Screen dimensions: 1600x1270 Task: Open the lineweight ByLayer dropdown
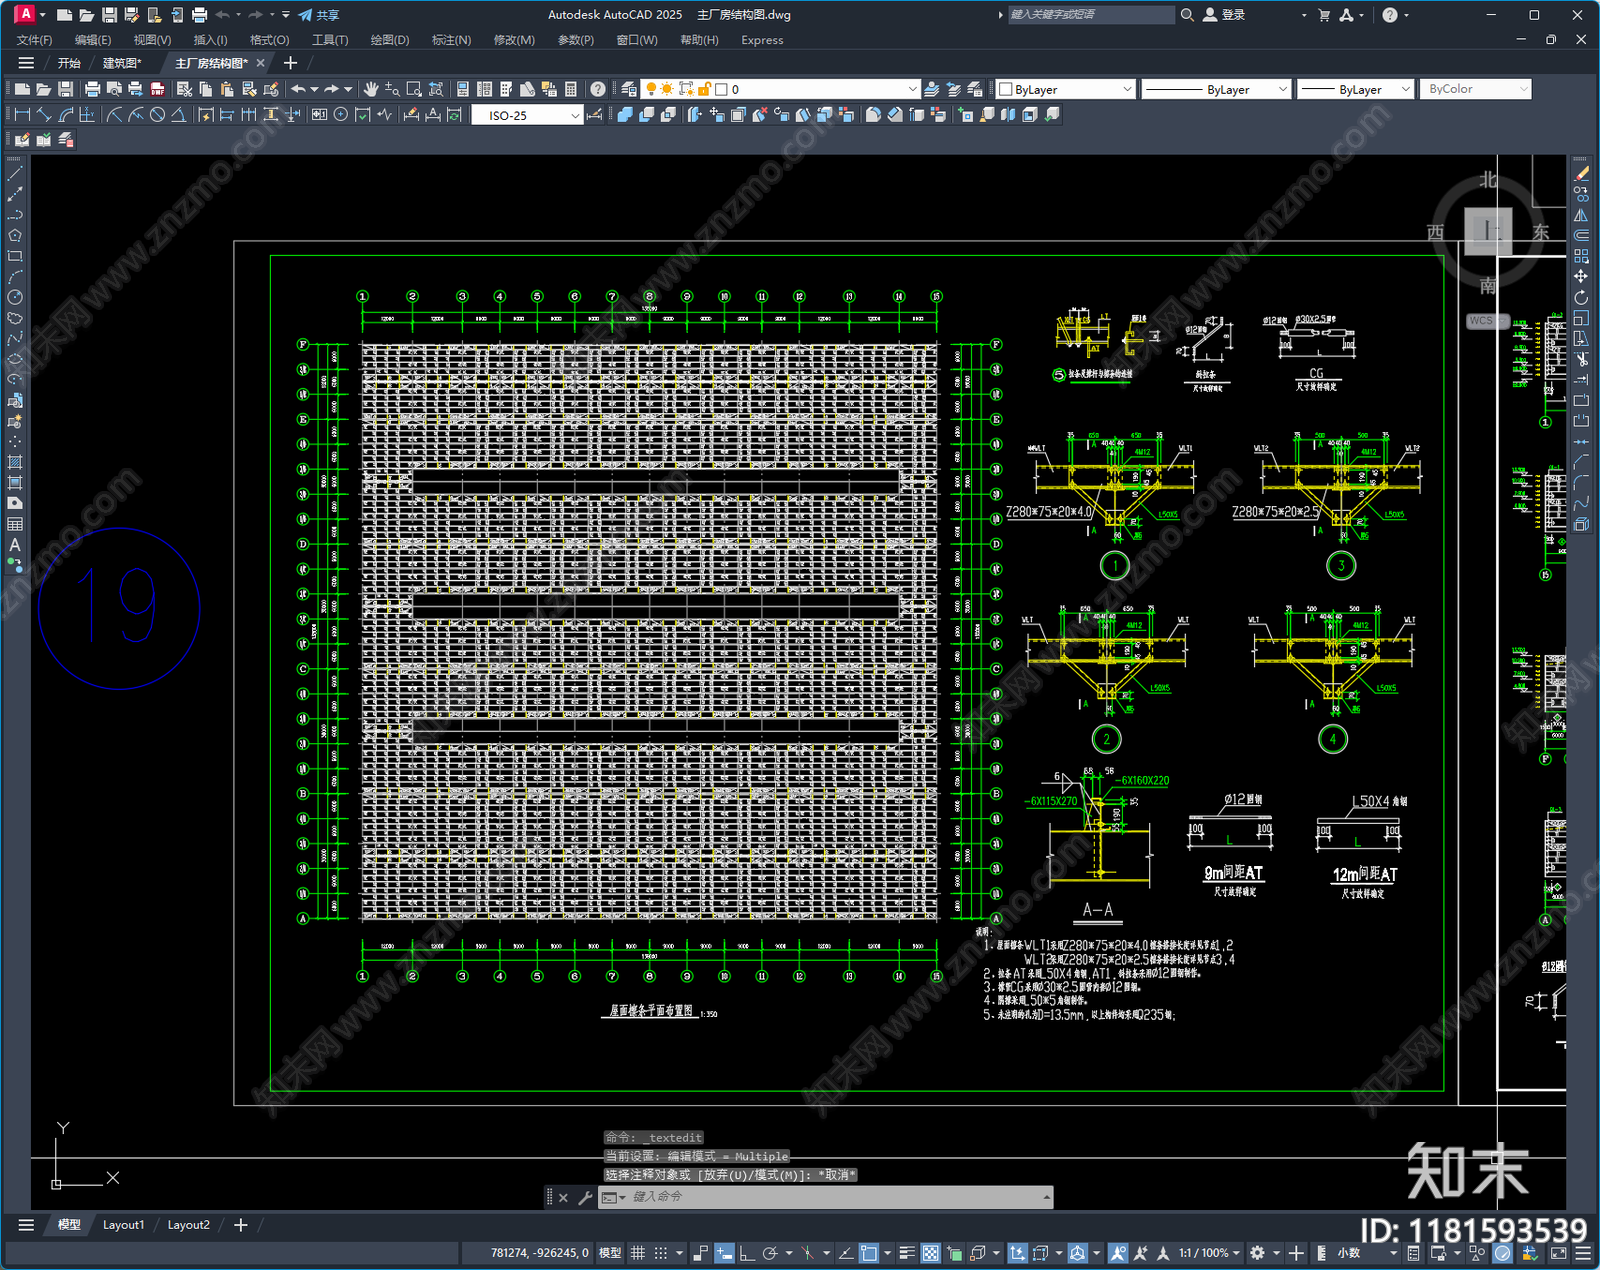click(x=1355, y=89)
